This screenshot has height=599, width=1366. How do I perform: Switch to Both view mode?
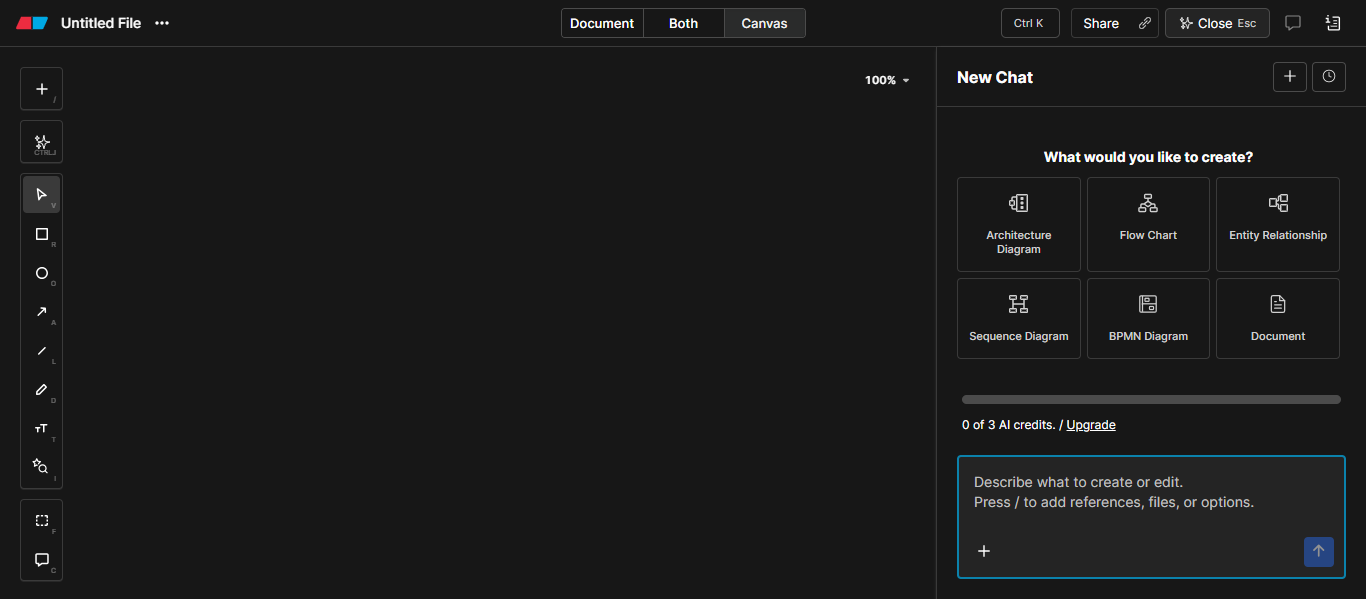(x=684, y=23)
